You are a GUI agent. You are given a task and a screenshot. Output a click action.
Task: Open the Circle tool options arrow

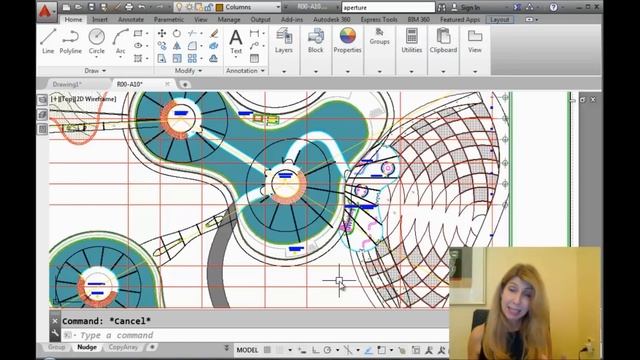click(x=97, y=57)
